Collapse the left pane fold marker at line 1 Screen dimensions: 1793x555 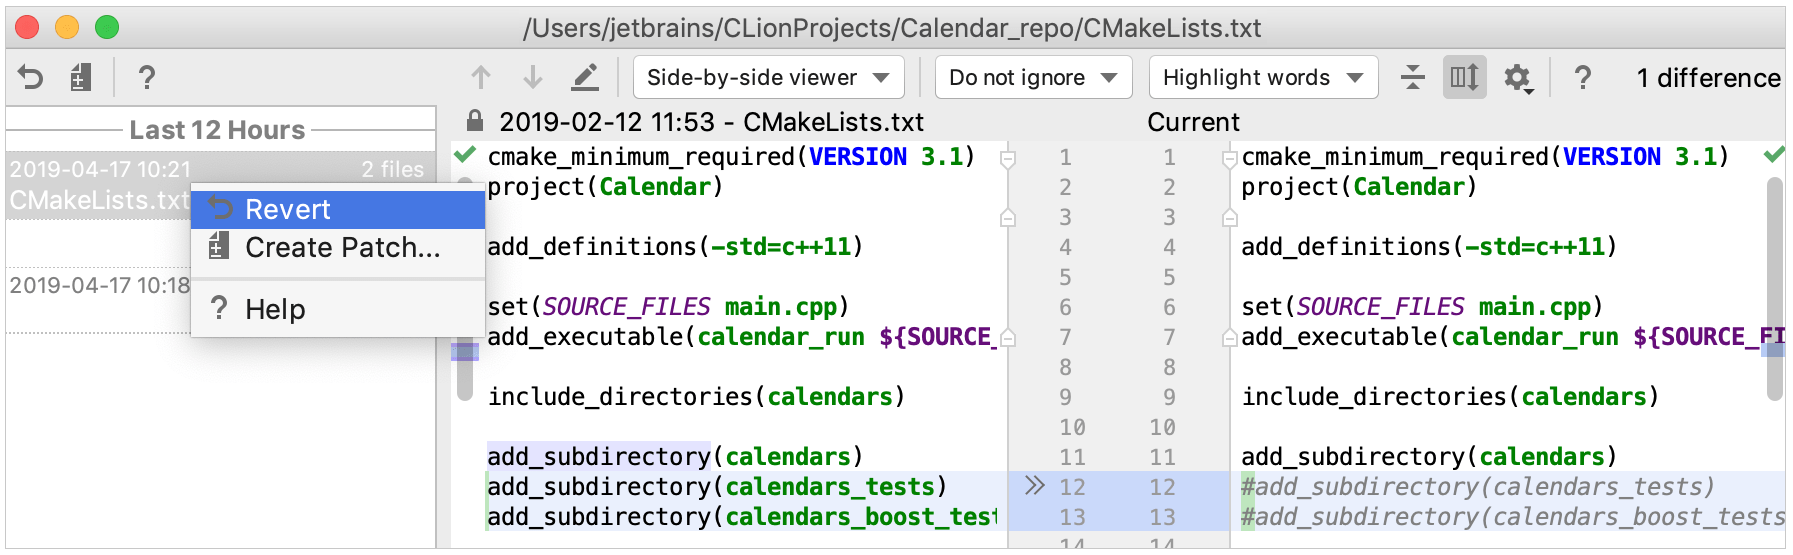(1008, 158)
